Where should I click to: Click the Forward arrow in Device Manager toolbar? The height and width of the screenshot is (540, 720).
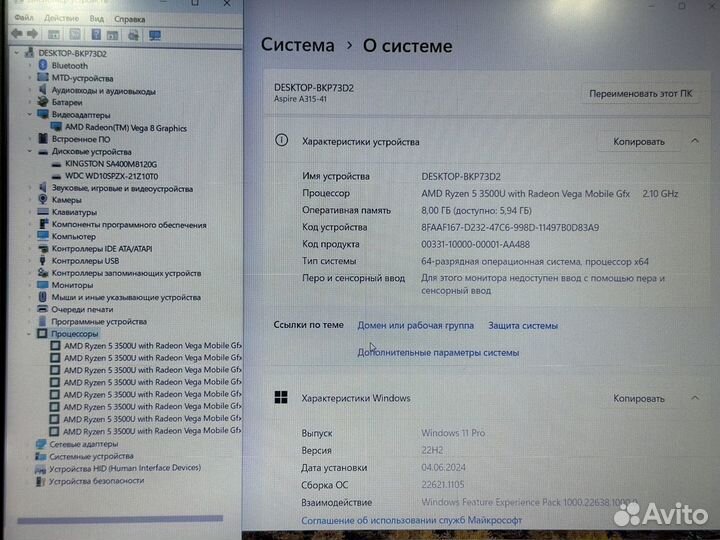(x=33, y=34)
